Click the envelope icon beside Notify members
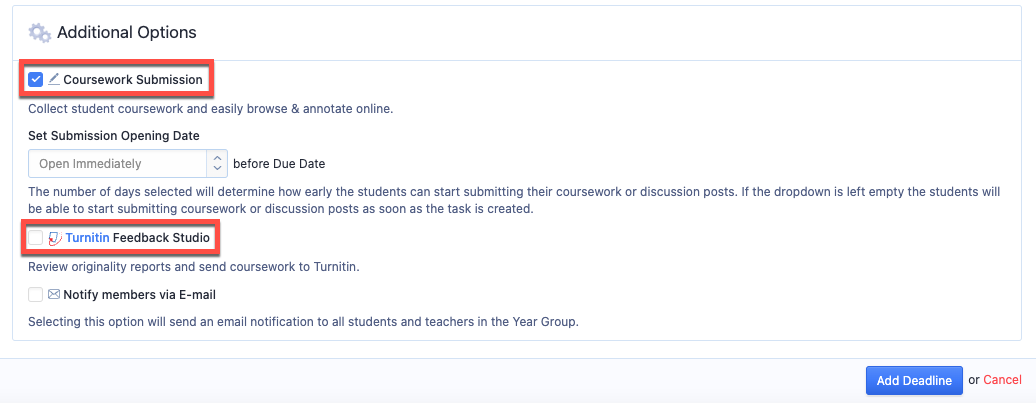Image resolution: width=1036 pixels, height=403 pixels. pyautogui.click(x=54, y=295)
